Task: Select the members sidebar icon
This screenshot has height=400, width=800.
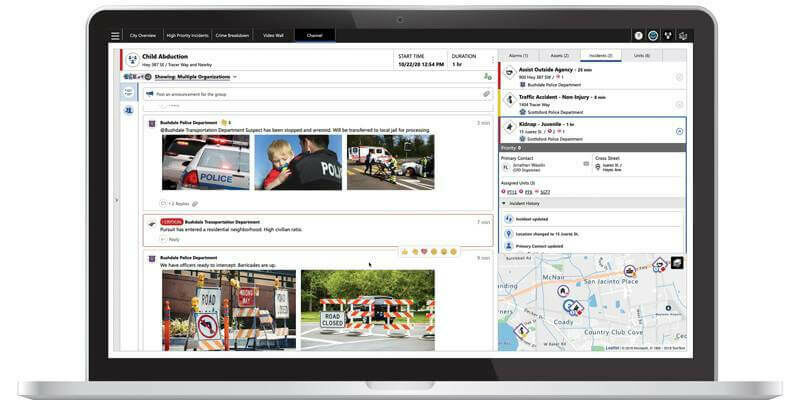Action: coord(129,110)
